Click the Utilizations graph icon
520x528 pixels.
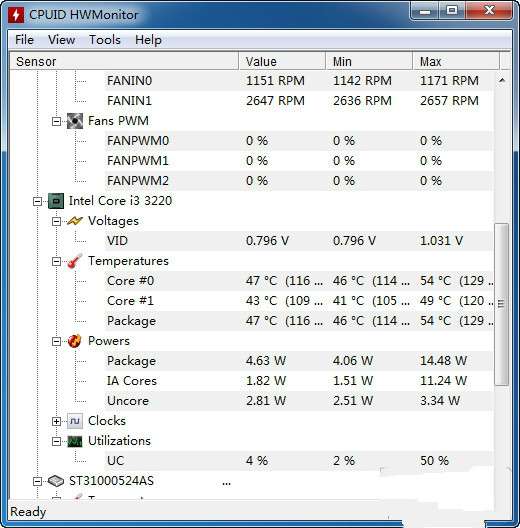(75, 441)
